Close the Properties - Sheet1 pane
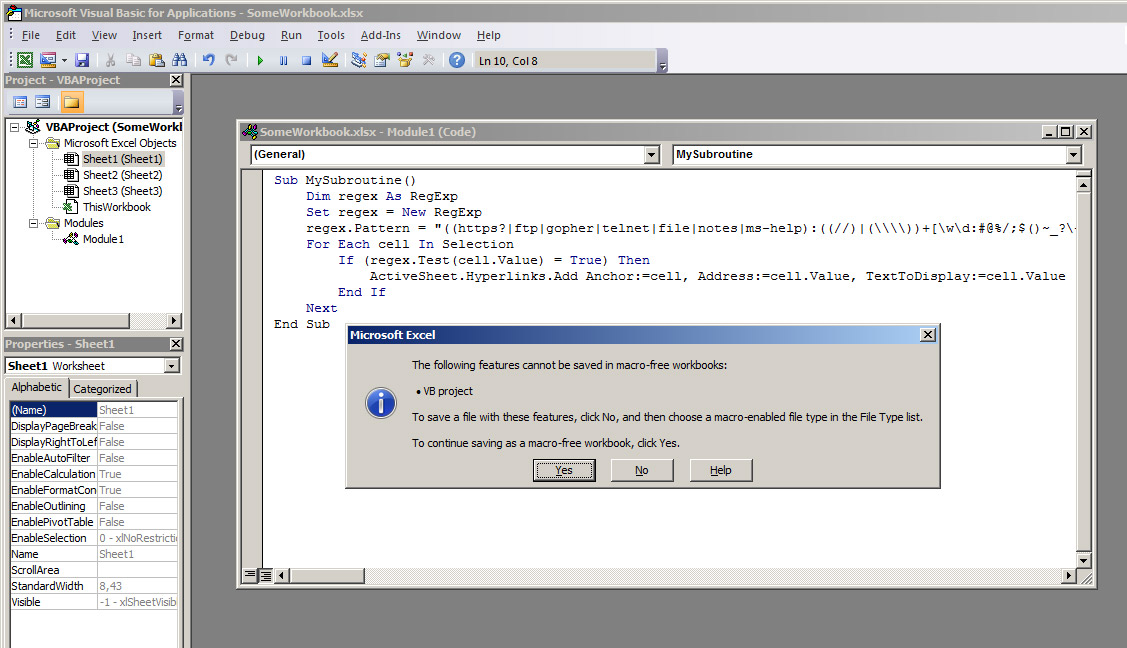Screen dimensions: 1127x648 pyautogui.click(x=176, y=344)
